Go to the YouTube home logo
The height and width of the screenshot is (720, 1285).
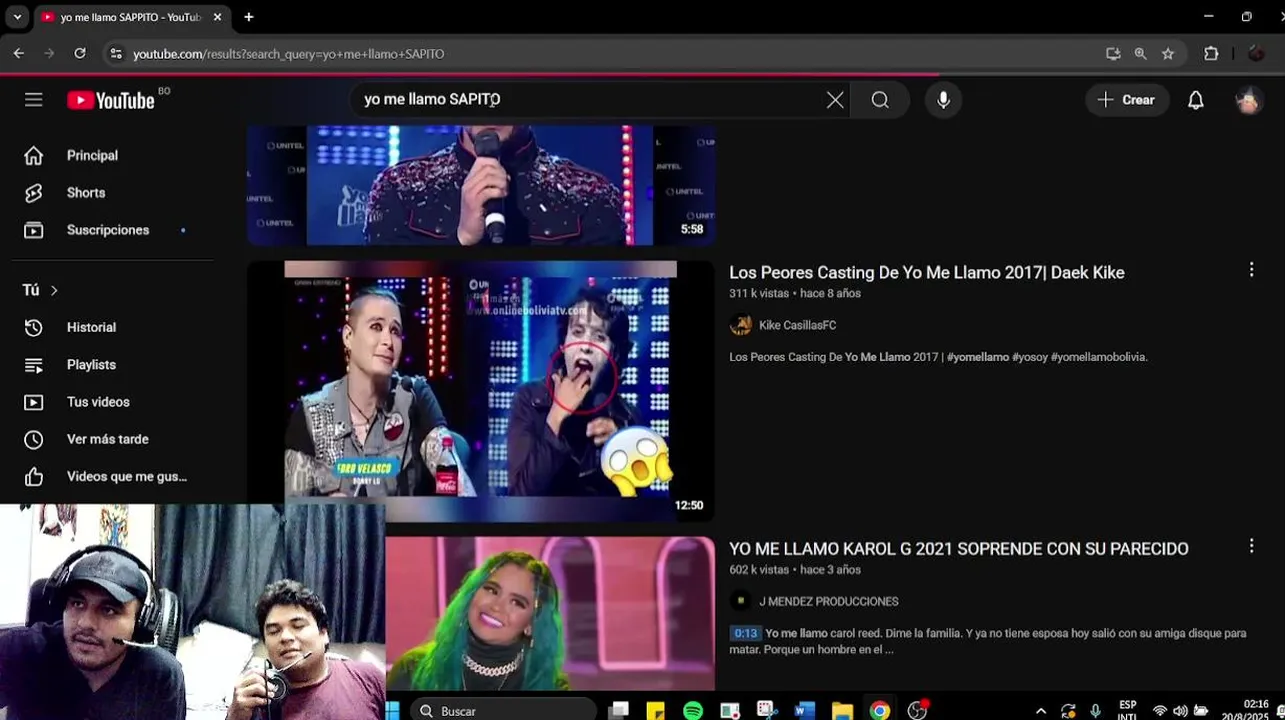(111, 100)
